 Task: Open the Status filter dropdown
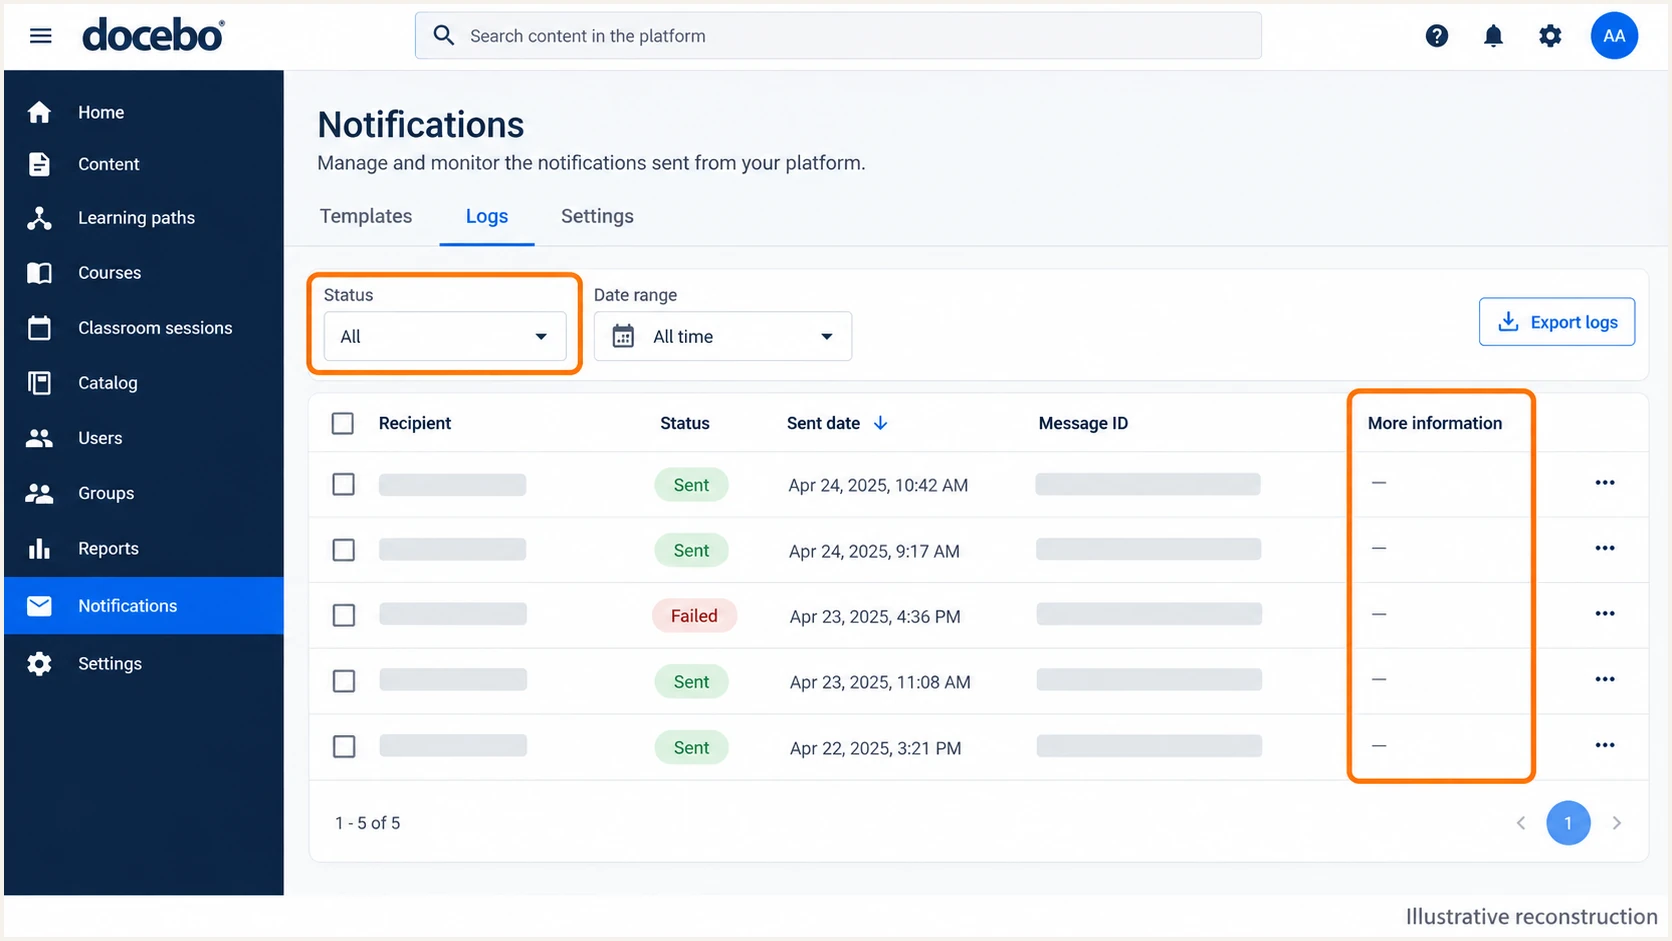[445, 336]
